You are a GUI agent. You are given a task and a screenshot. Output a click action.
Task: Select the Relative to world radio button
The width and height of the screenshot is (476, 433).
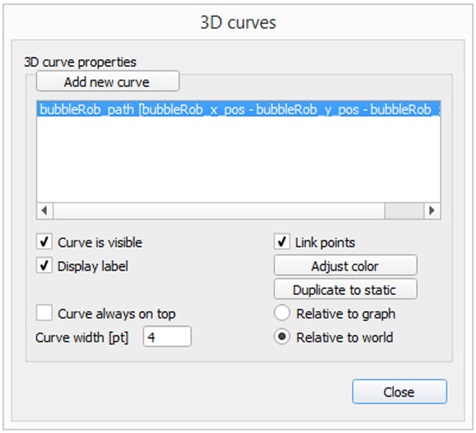point(282,337)
